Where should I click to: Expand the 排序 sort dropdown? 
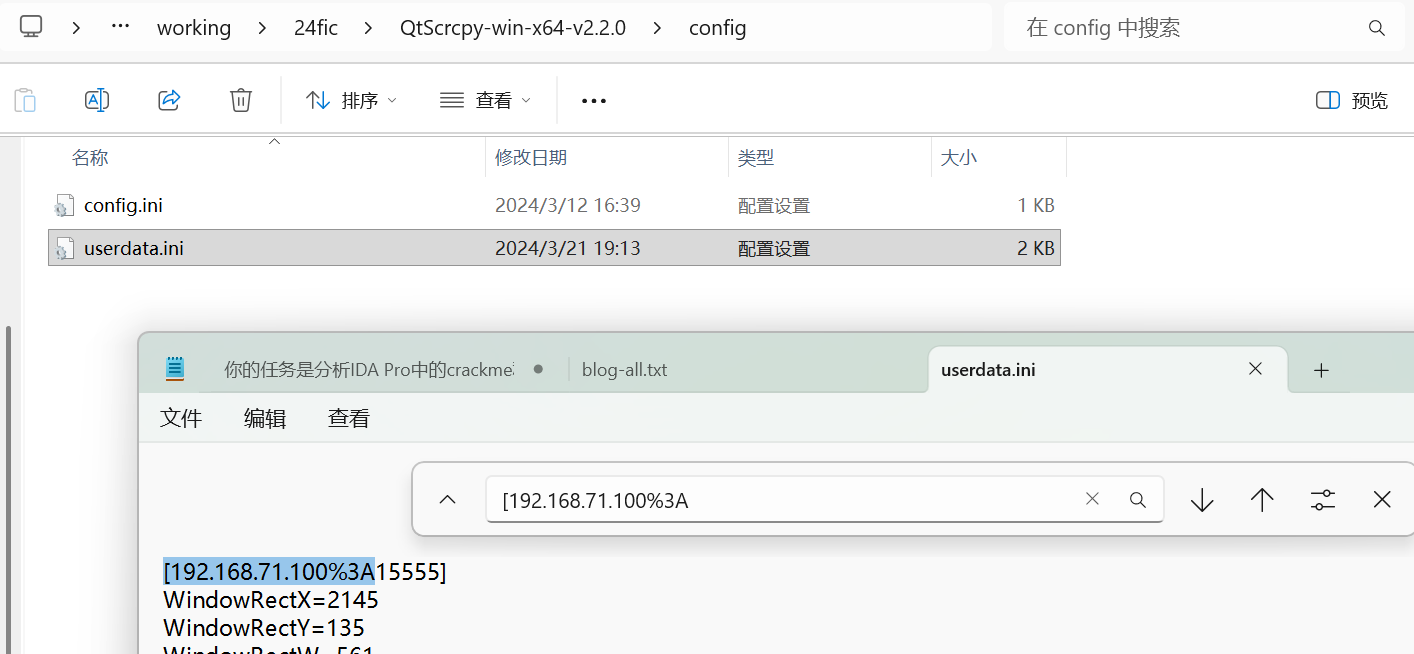pyautogui.click(x=351, y=101)
